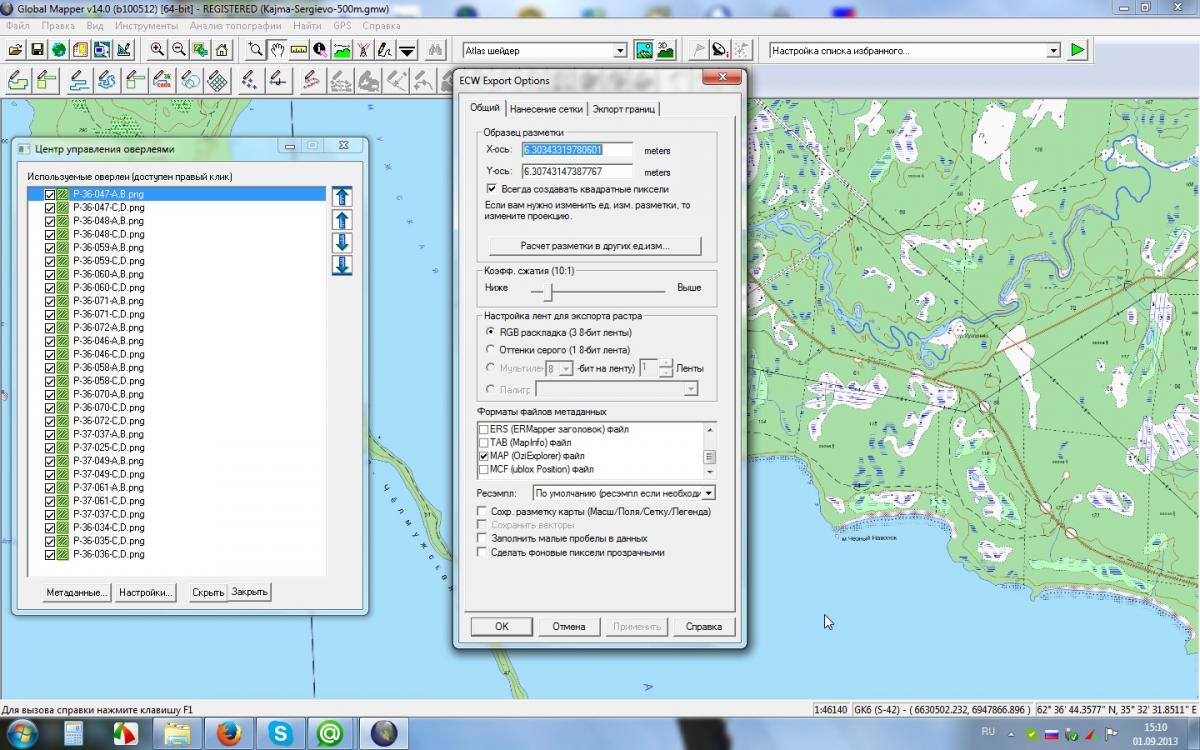Move selected overlay down one step
Screen dimensions: 1200x750
tap(342, 243)
